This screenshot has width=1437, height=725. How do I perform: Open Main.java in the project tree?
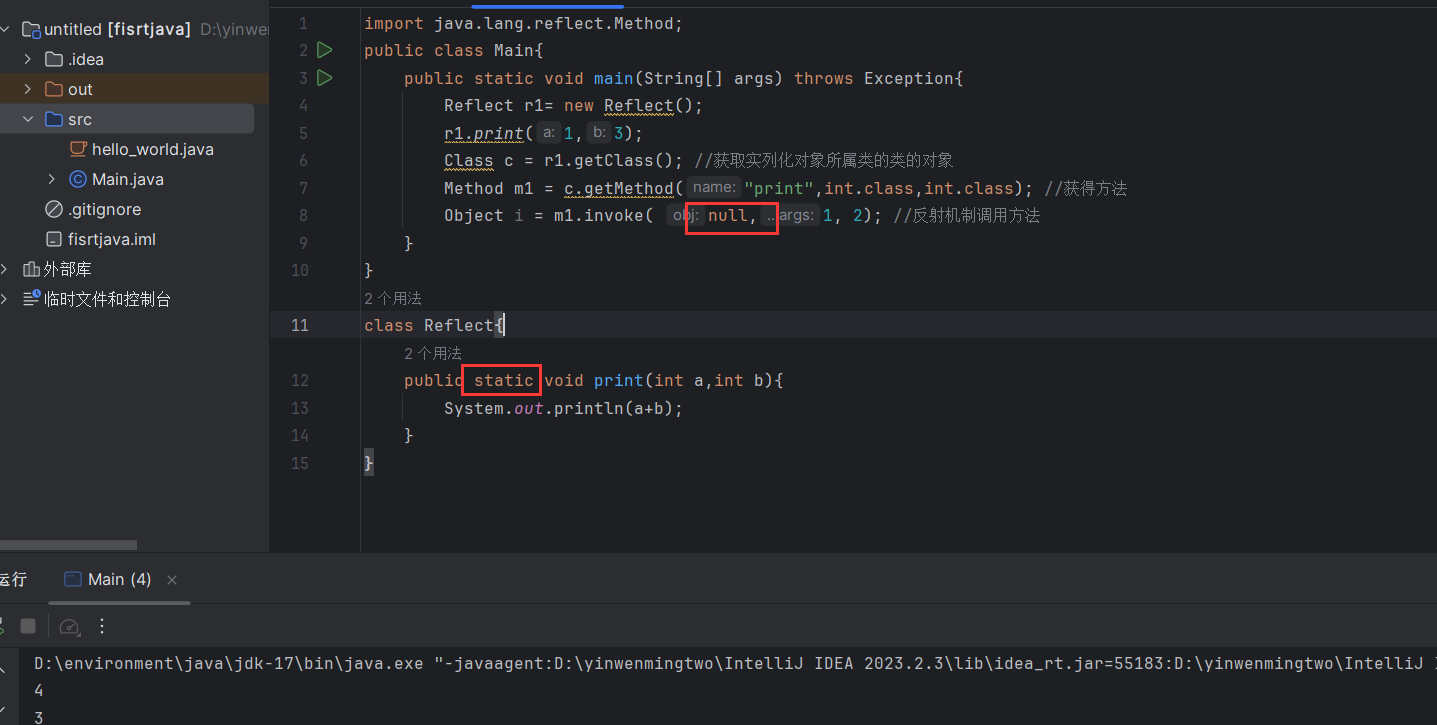pyautogui.click(x=128, y=179)
